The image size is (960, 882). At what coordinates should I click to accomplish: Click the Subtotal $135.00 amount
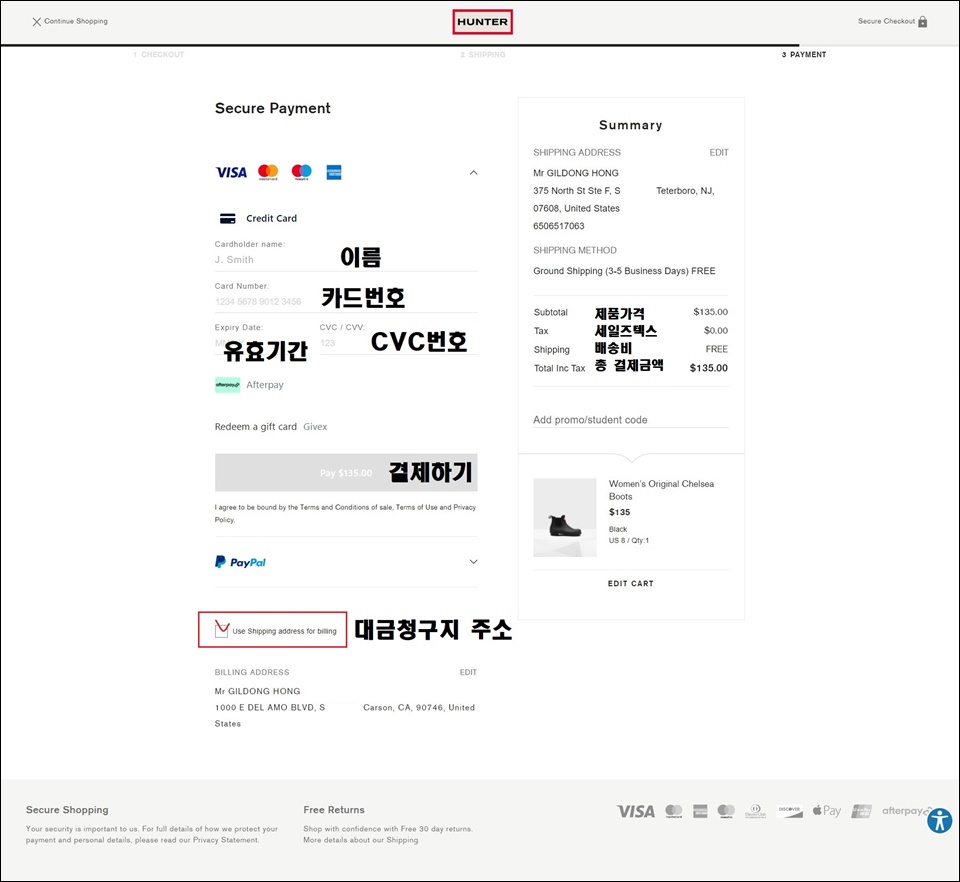click(x=710, y=312)
